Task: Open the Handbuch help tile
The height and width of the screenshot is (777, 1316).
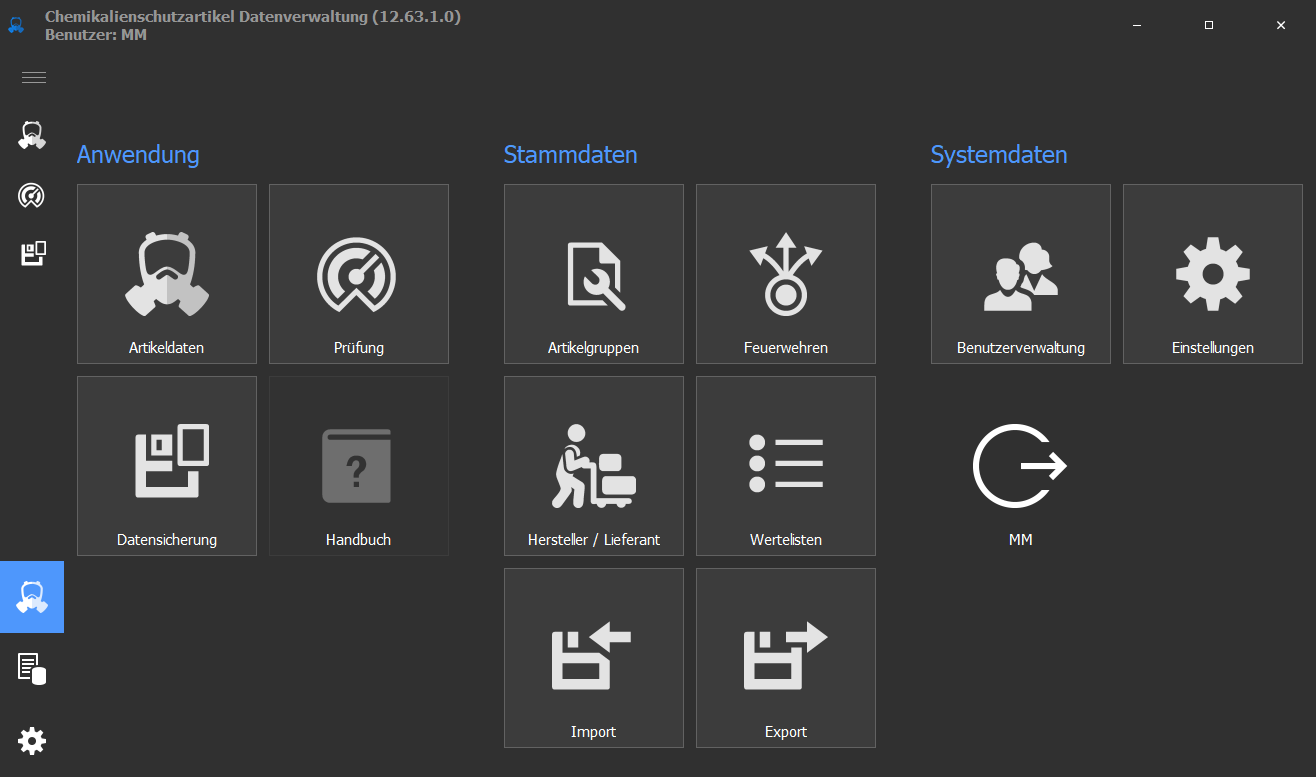Action: click(x=359, y=466)
